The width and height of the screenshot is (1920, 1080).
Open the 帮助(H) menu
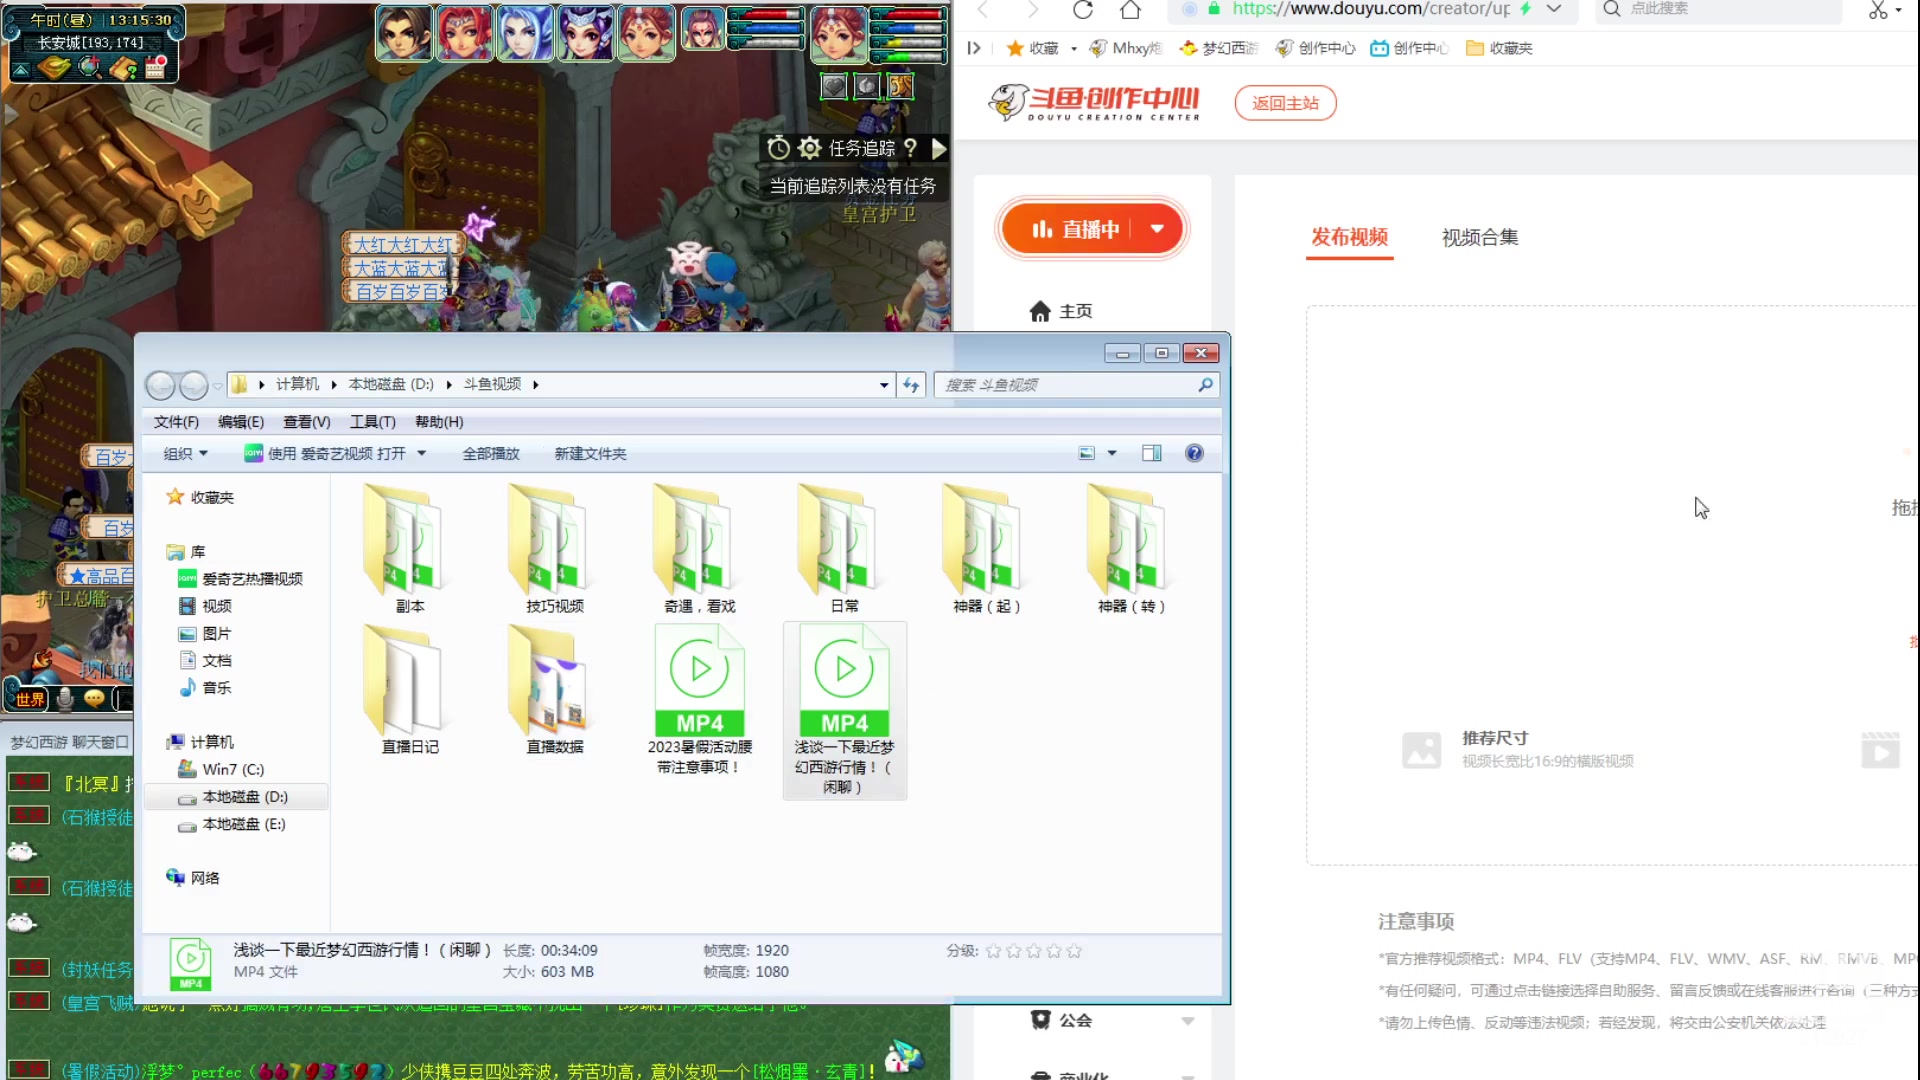(439, 422)
